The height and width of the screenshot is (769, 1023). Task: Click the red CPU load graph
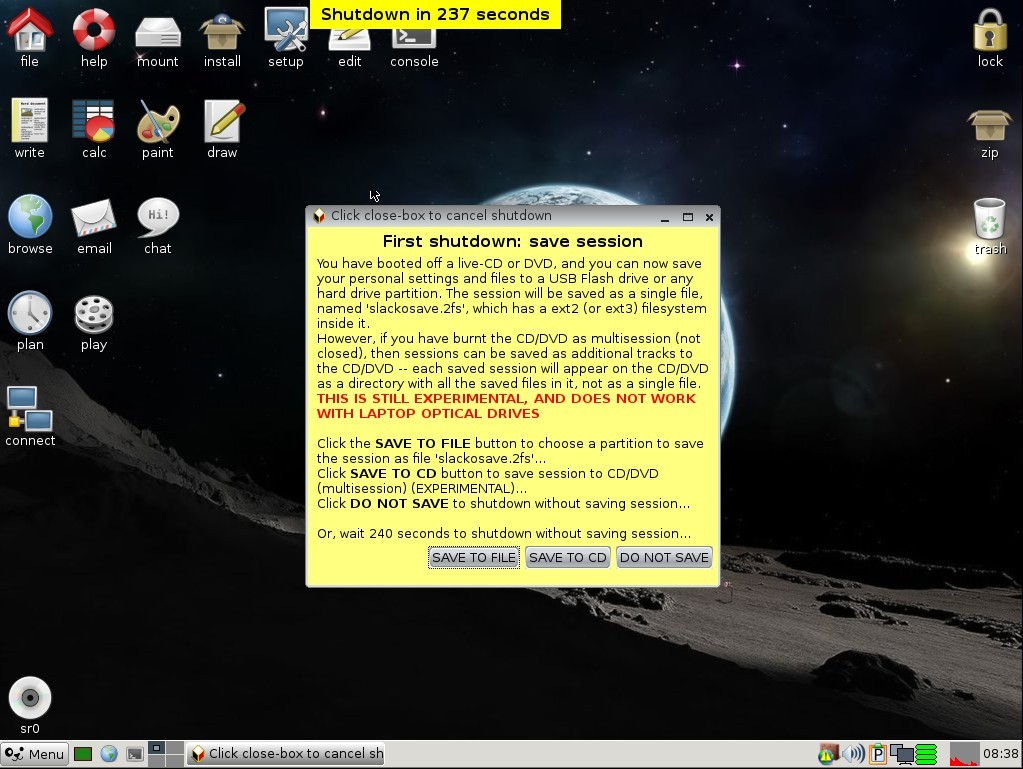click(964, 754)
